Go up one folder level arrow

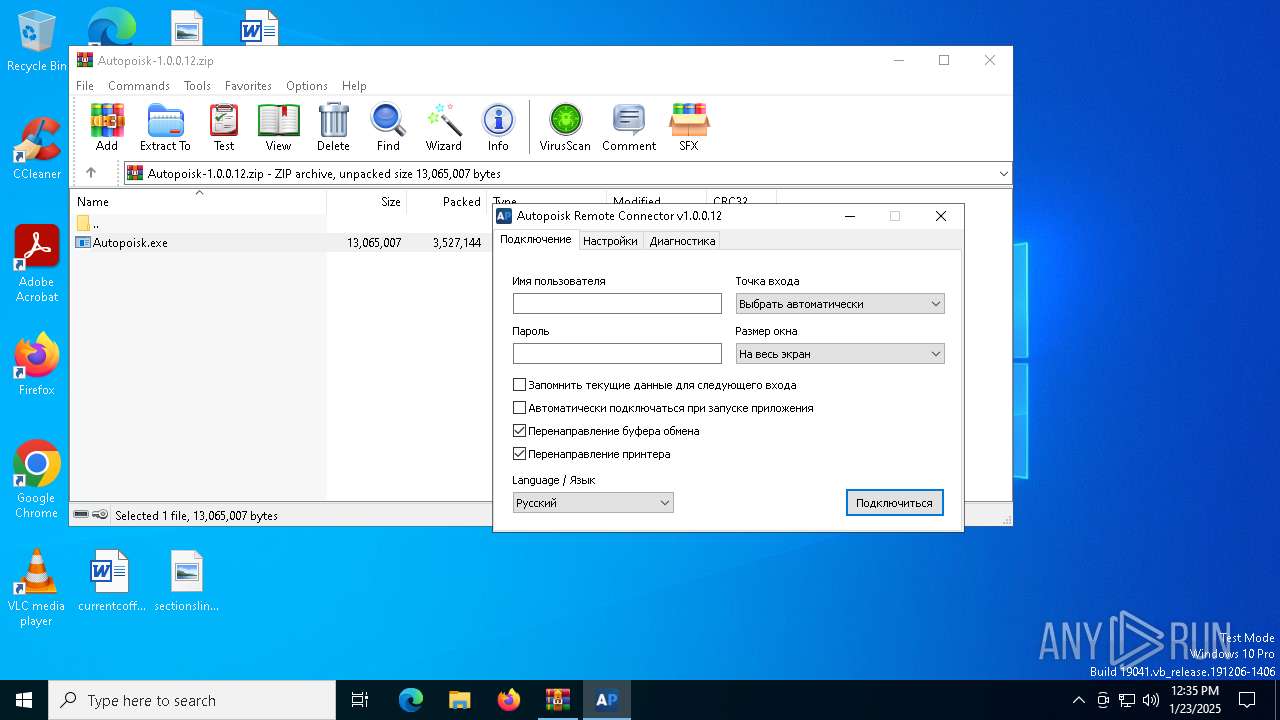(x=91, y=173)
